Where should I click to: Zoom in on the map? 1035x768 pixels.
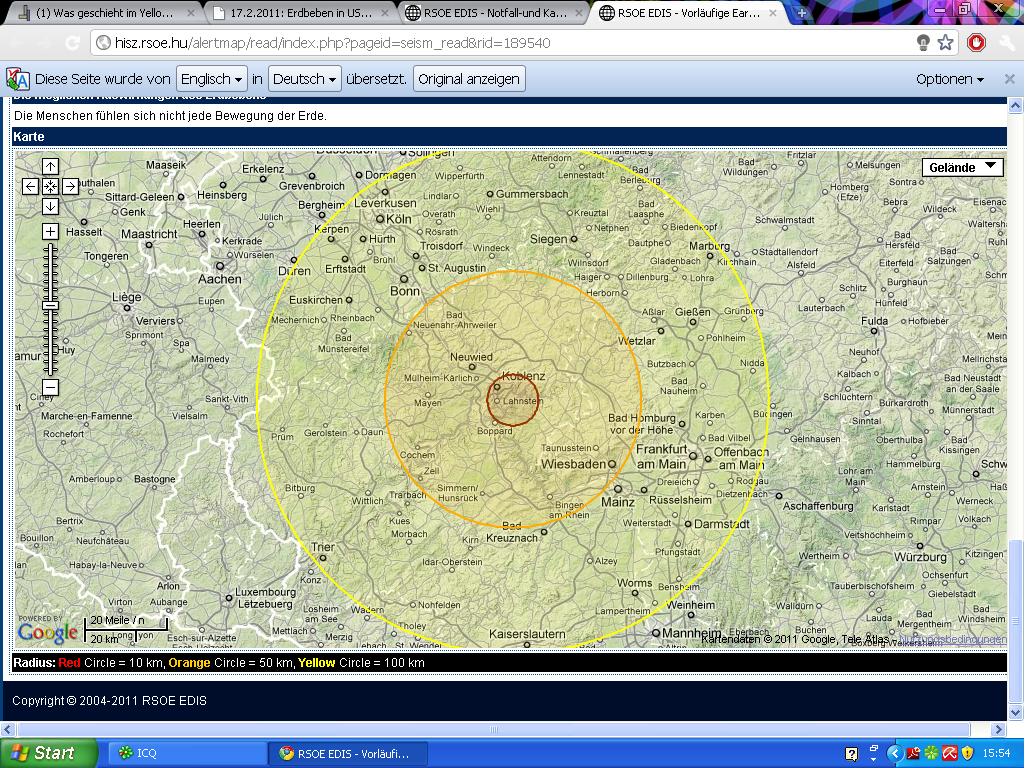click(51, 232)
